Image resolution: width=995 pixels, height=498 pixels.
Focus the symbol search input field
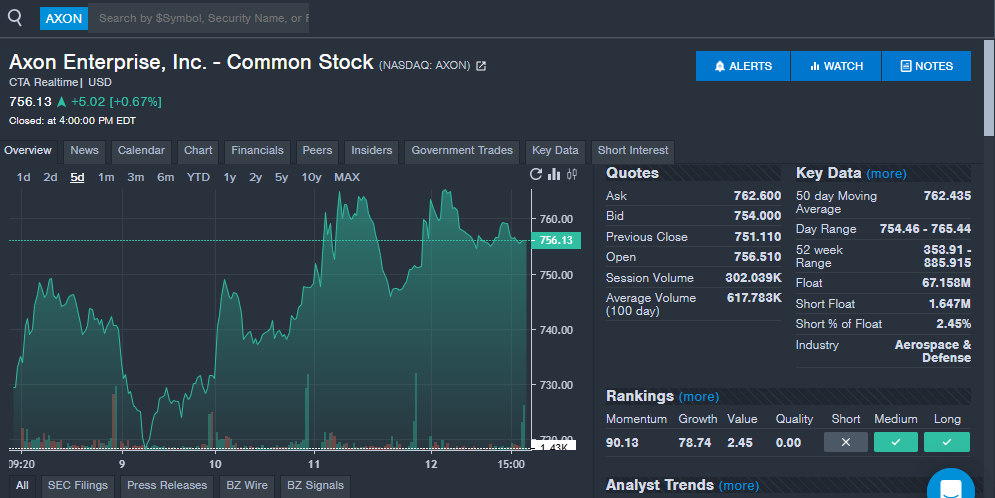(x=199, y=18)
